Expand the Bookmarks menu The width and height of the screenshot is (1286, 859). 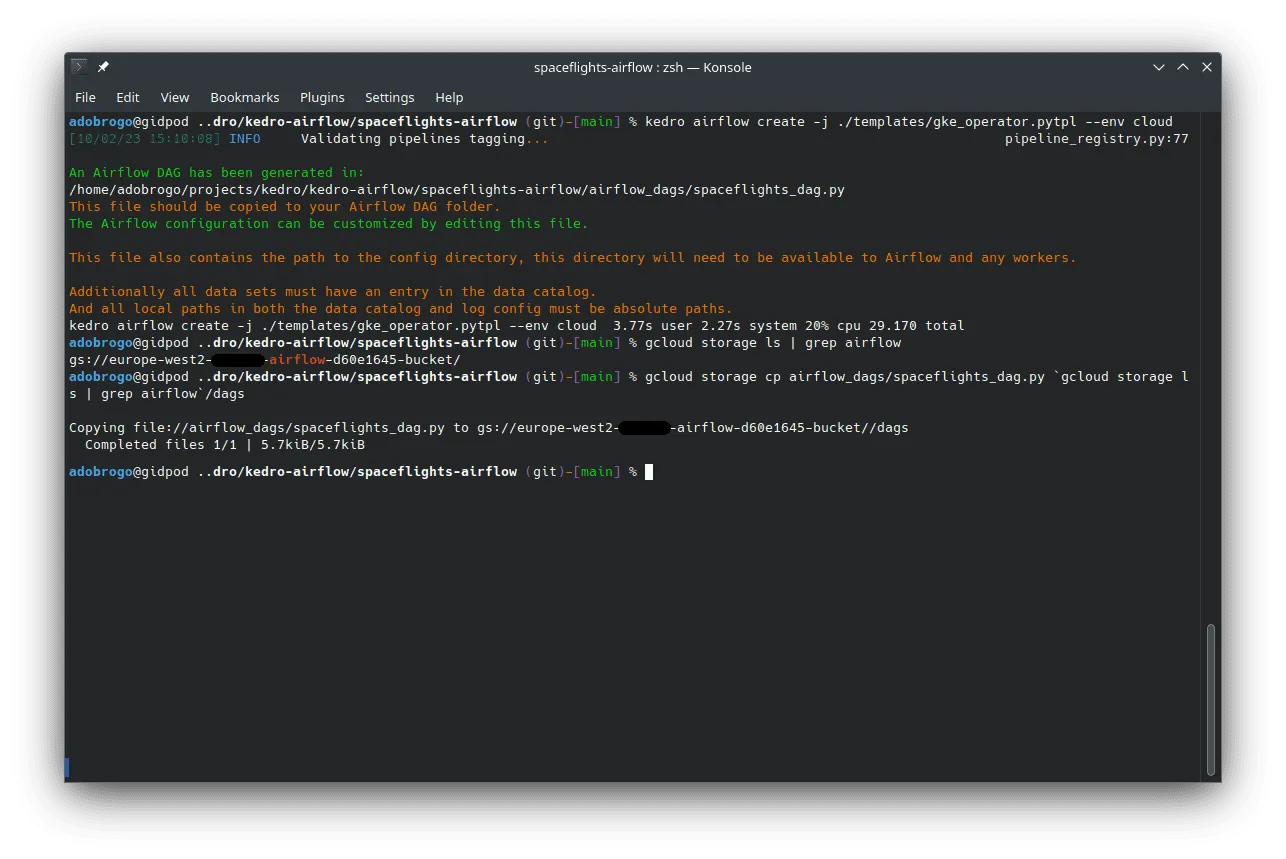coord(245,97)
